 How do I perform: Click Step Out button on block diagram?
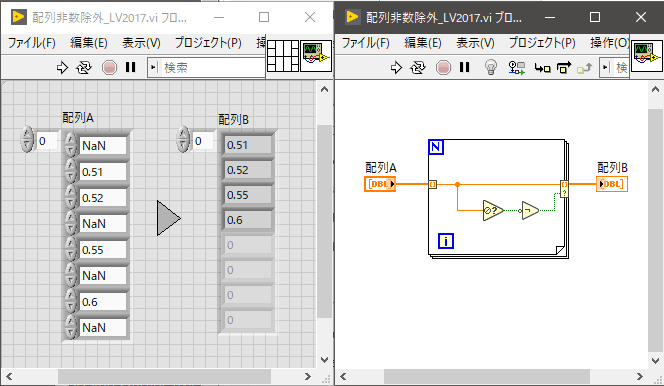[x=585, y=68]
